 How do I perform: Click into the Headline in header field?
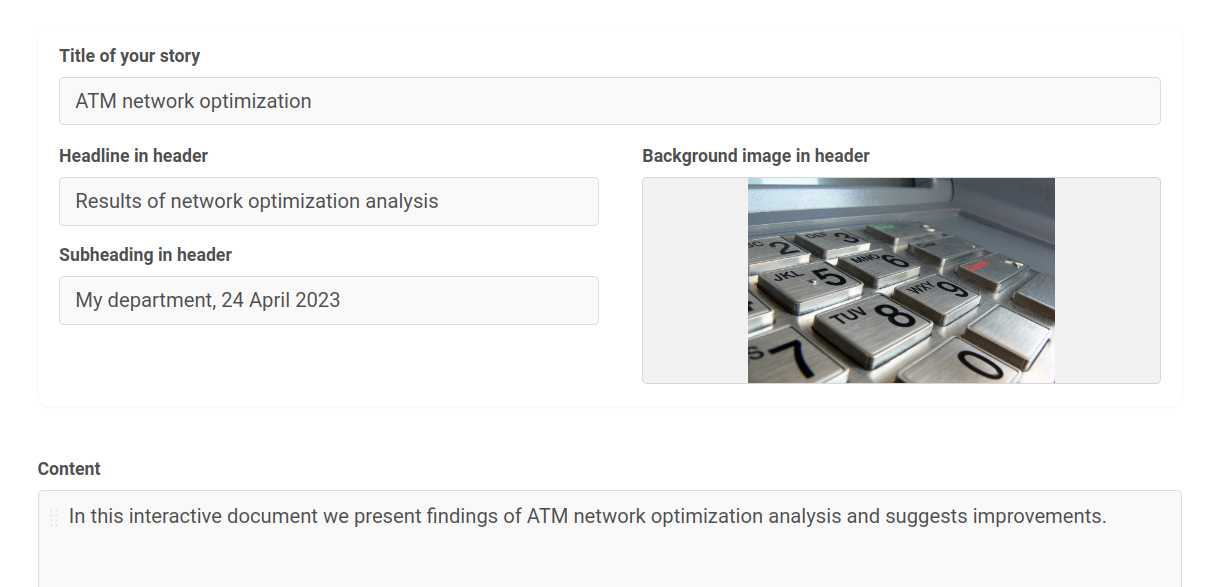click(328, 201)
